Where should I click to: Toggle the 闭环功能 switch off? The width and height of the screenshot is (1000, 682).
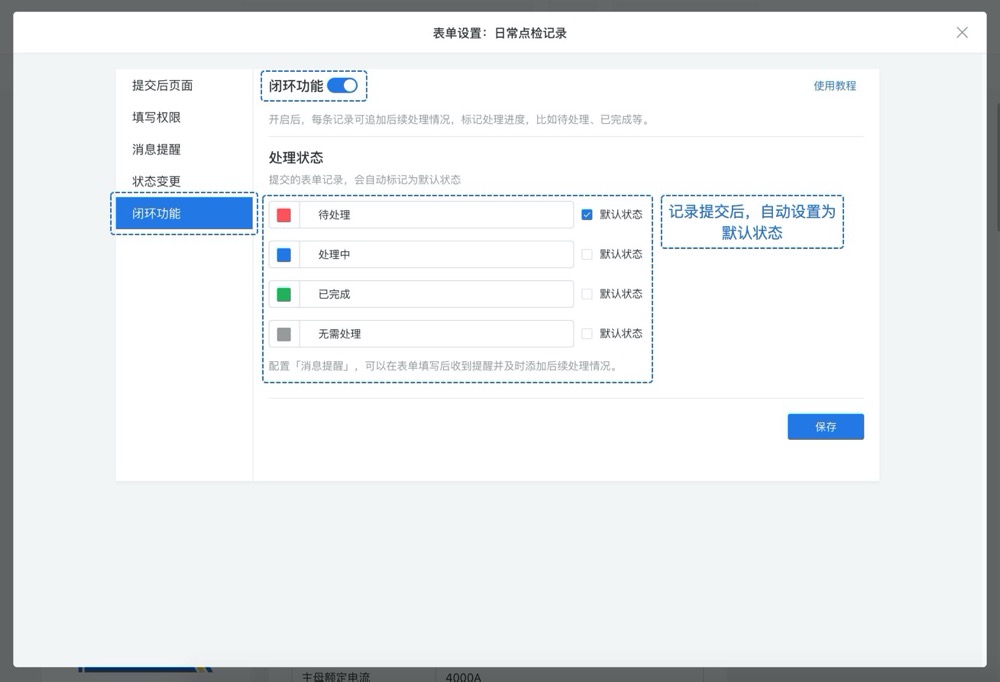[x=342, y=86]
